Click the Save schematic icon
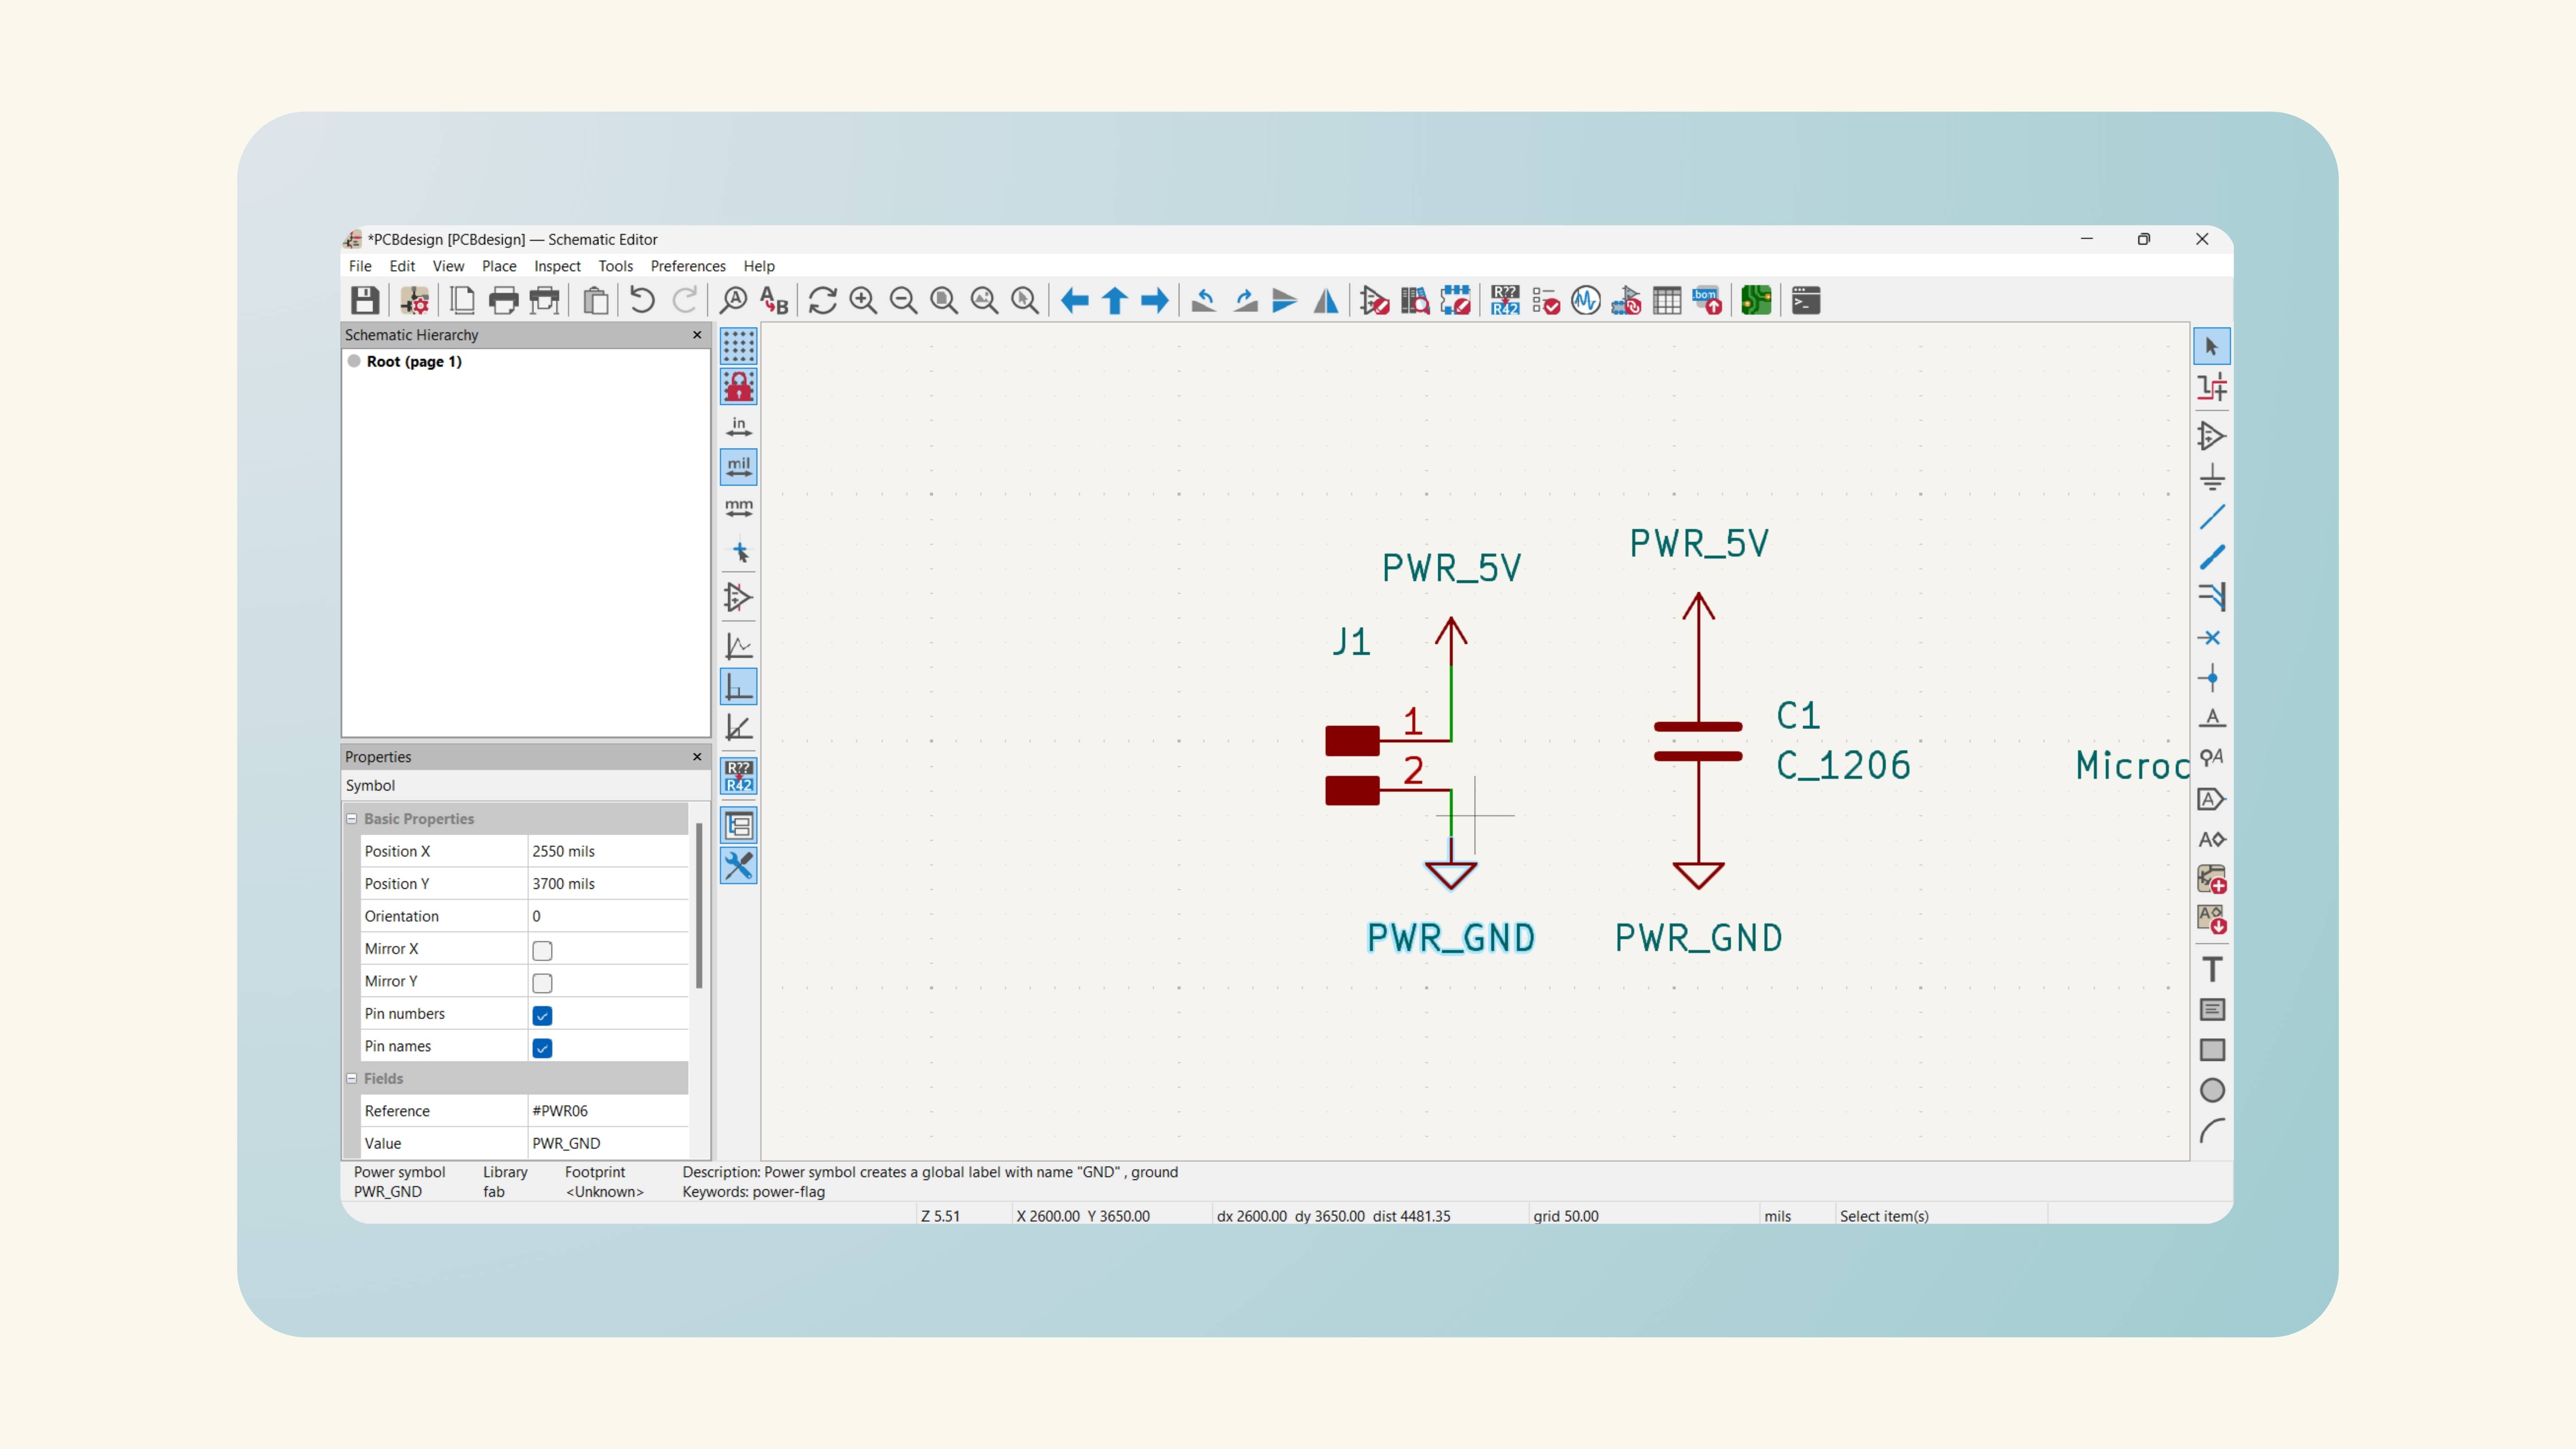Screen dimensions: 2576x1449 (x=365, y=301)
